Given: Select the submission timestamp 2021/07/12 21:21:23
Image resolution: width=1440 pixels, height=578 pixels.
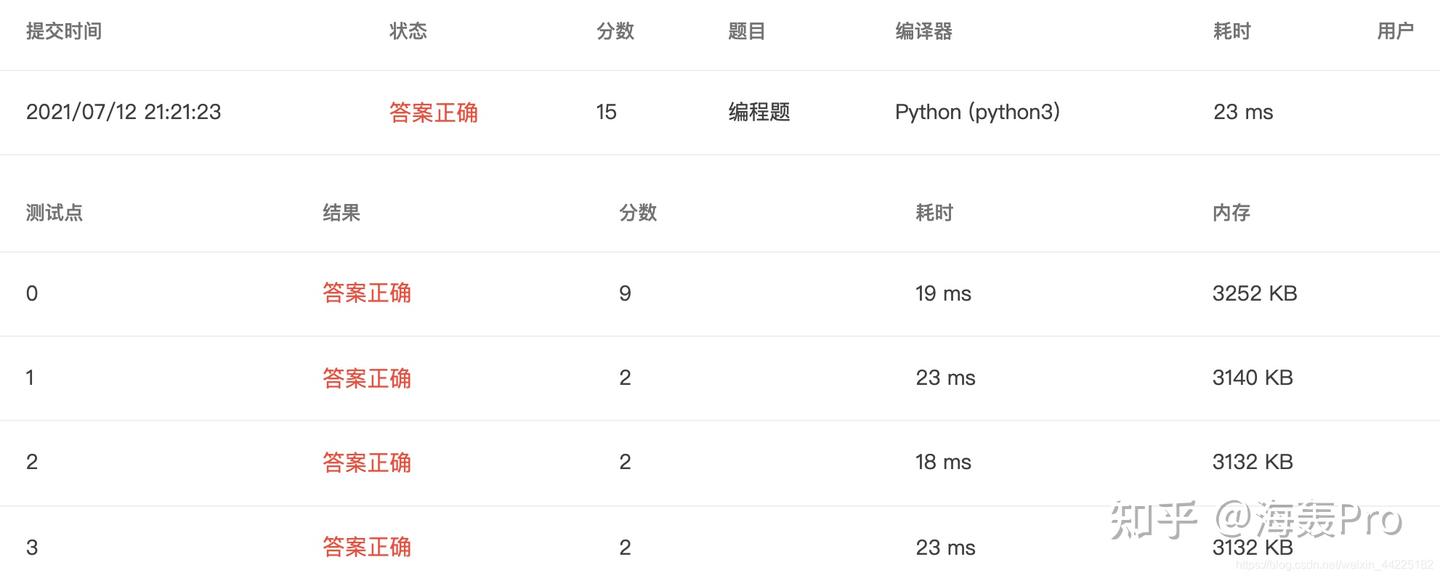Looking at the screenshot, I should click(123, 112).
